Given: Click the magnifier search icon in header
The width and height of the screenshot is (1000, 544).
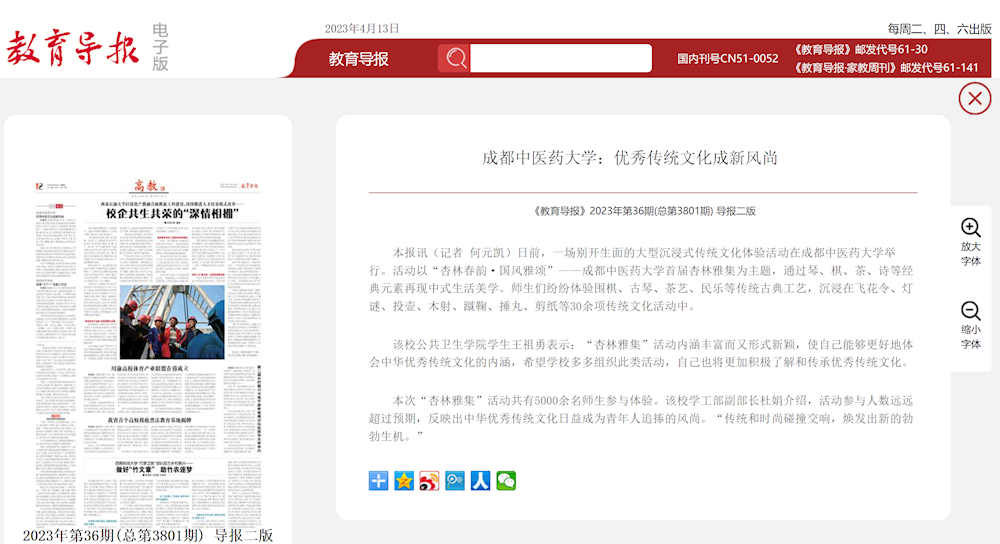Looking at the screenshot, I should pos(455,59).
